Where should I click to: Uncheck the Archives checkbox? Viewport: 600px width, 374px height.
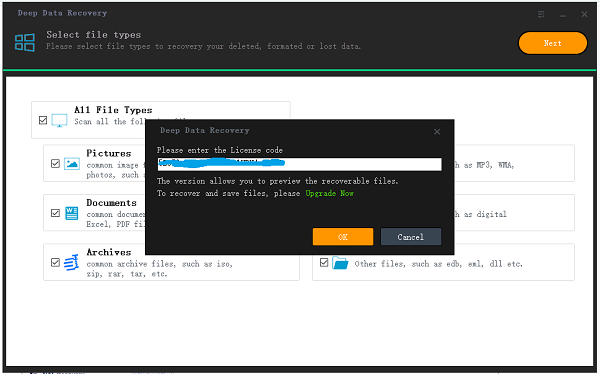[55, 262]
